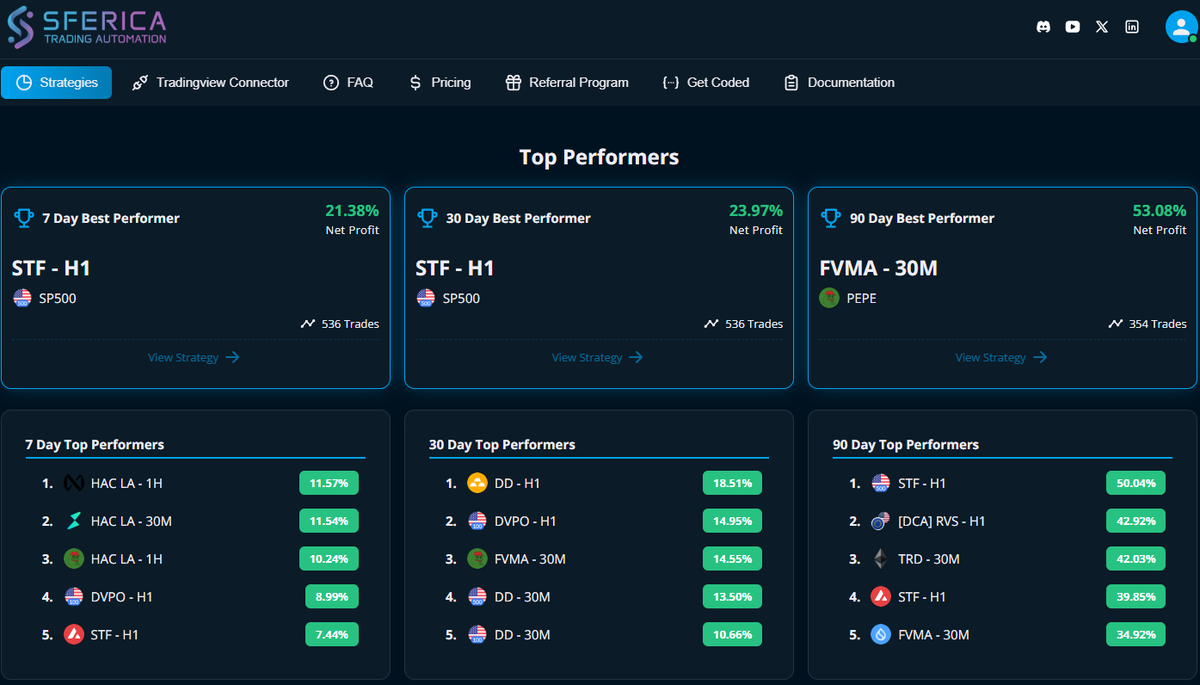Click the Sferica Trading Automation logo
Screen dimensions: 1200x685
[x=87, y=28]
